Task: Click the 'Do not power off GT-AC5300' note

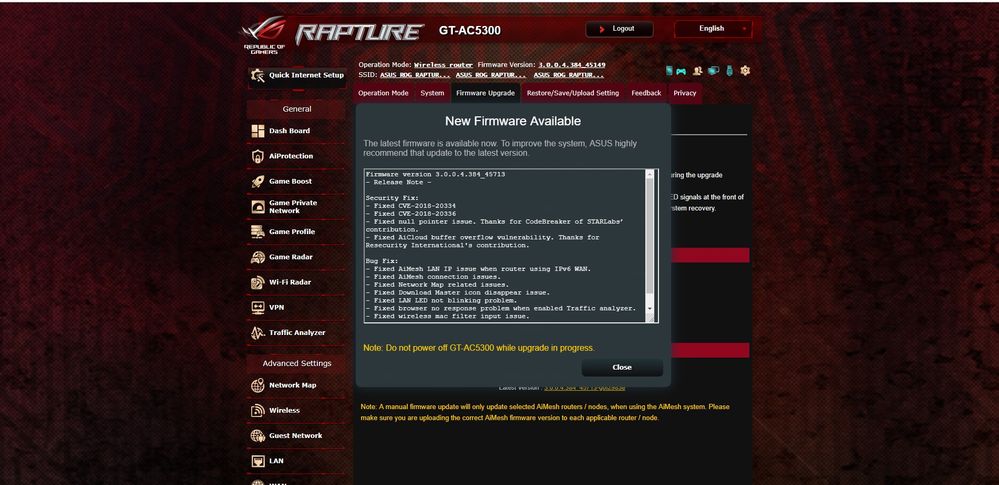Action: [479, 348]
